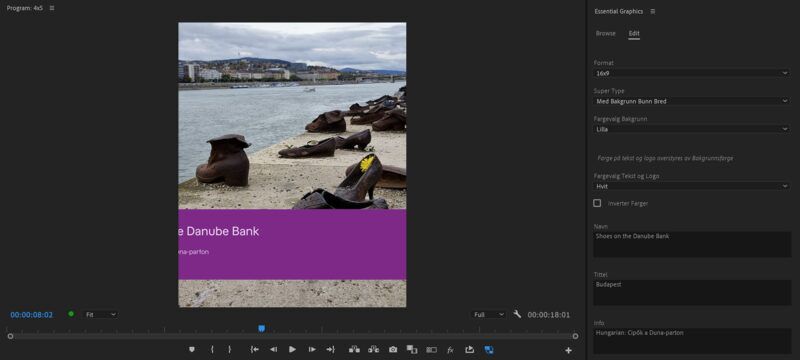Toggle the proxies icon in transport bar

tap(432, 350)
